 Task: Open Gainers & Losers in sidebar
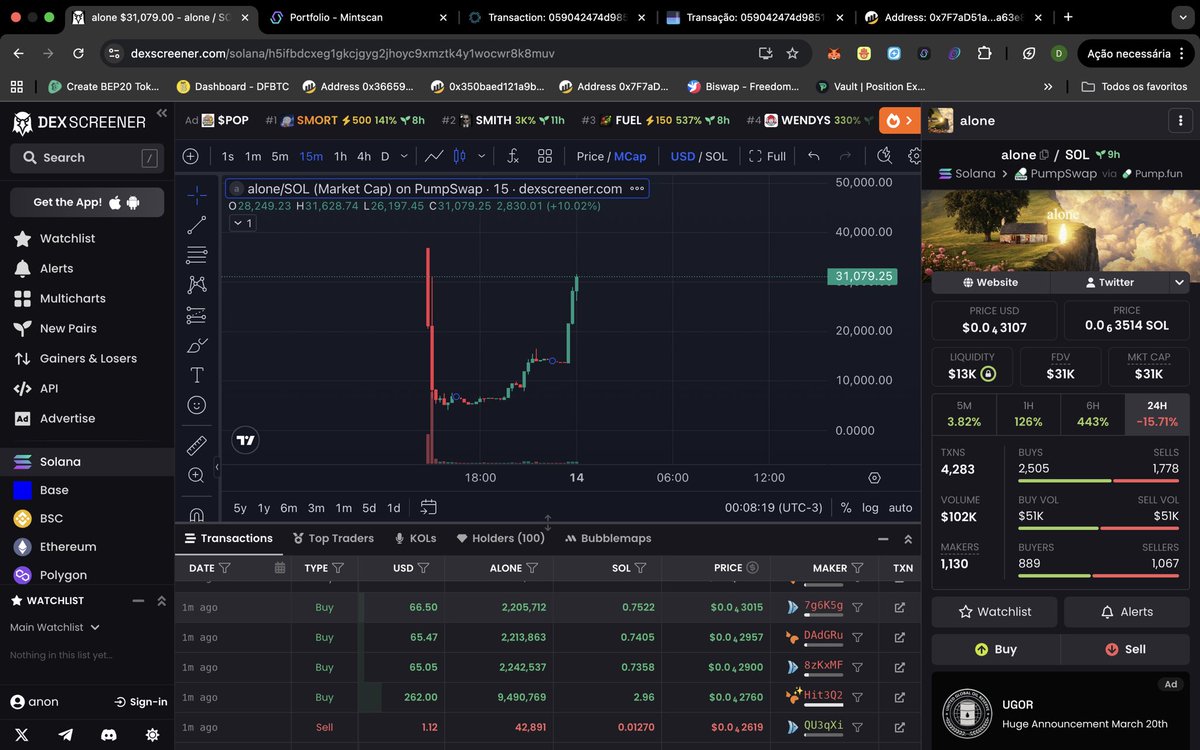pyautogui.click(x=88, y=358)
